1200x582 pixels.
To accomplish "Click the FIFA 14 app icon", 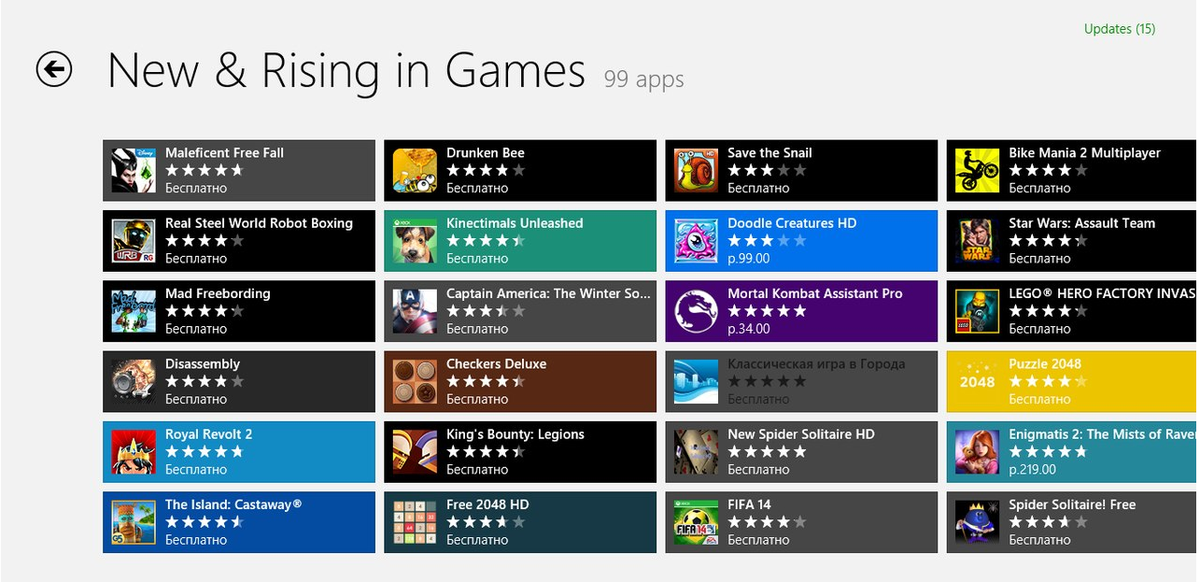I will (x=696, y=522).
